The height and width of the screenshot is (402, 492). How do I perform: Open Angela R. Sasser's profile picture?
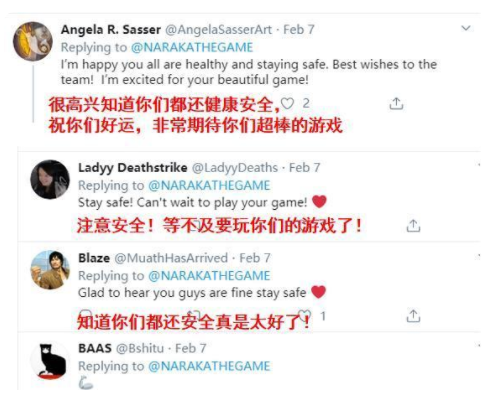[33, 41]
